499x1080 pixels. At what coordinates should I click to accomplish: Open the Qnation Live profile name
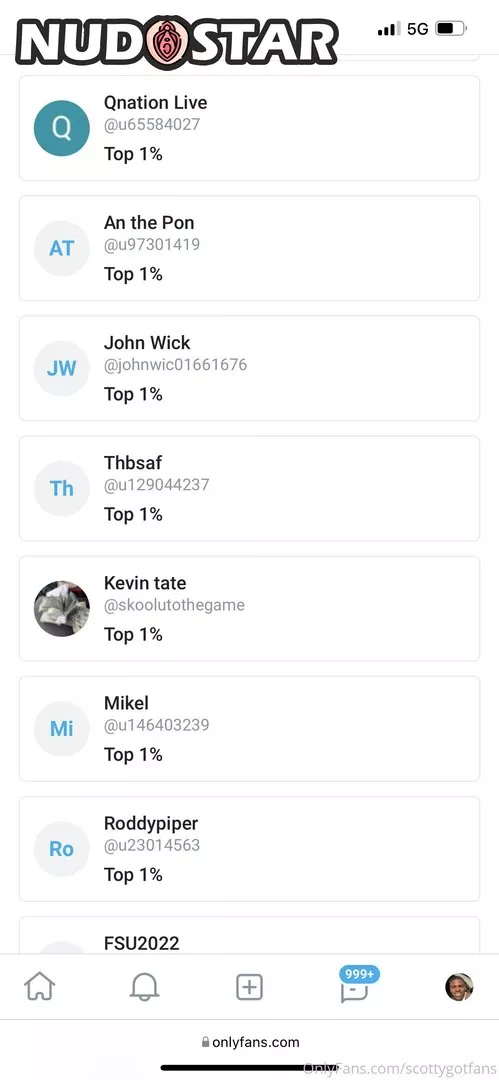tap(155, 103)
